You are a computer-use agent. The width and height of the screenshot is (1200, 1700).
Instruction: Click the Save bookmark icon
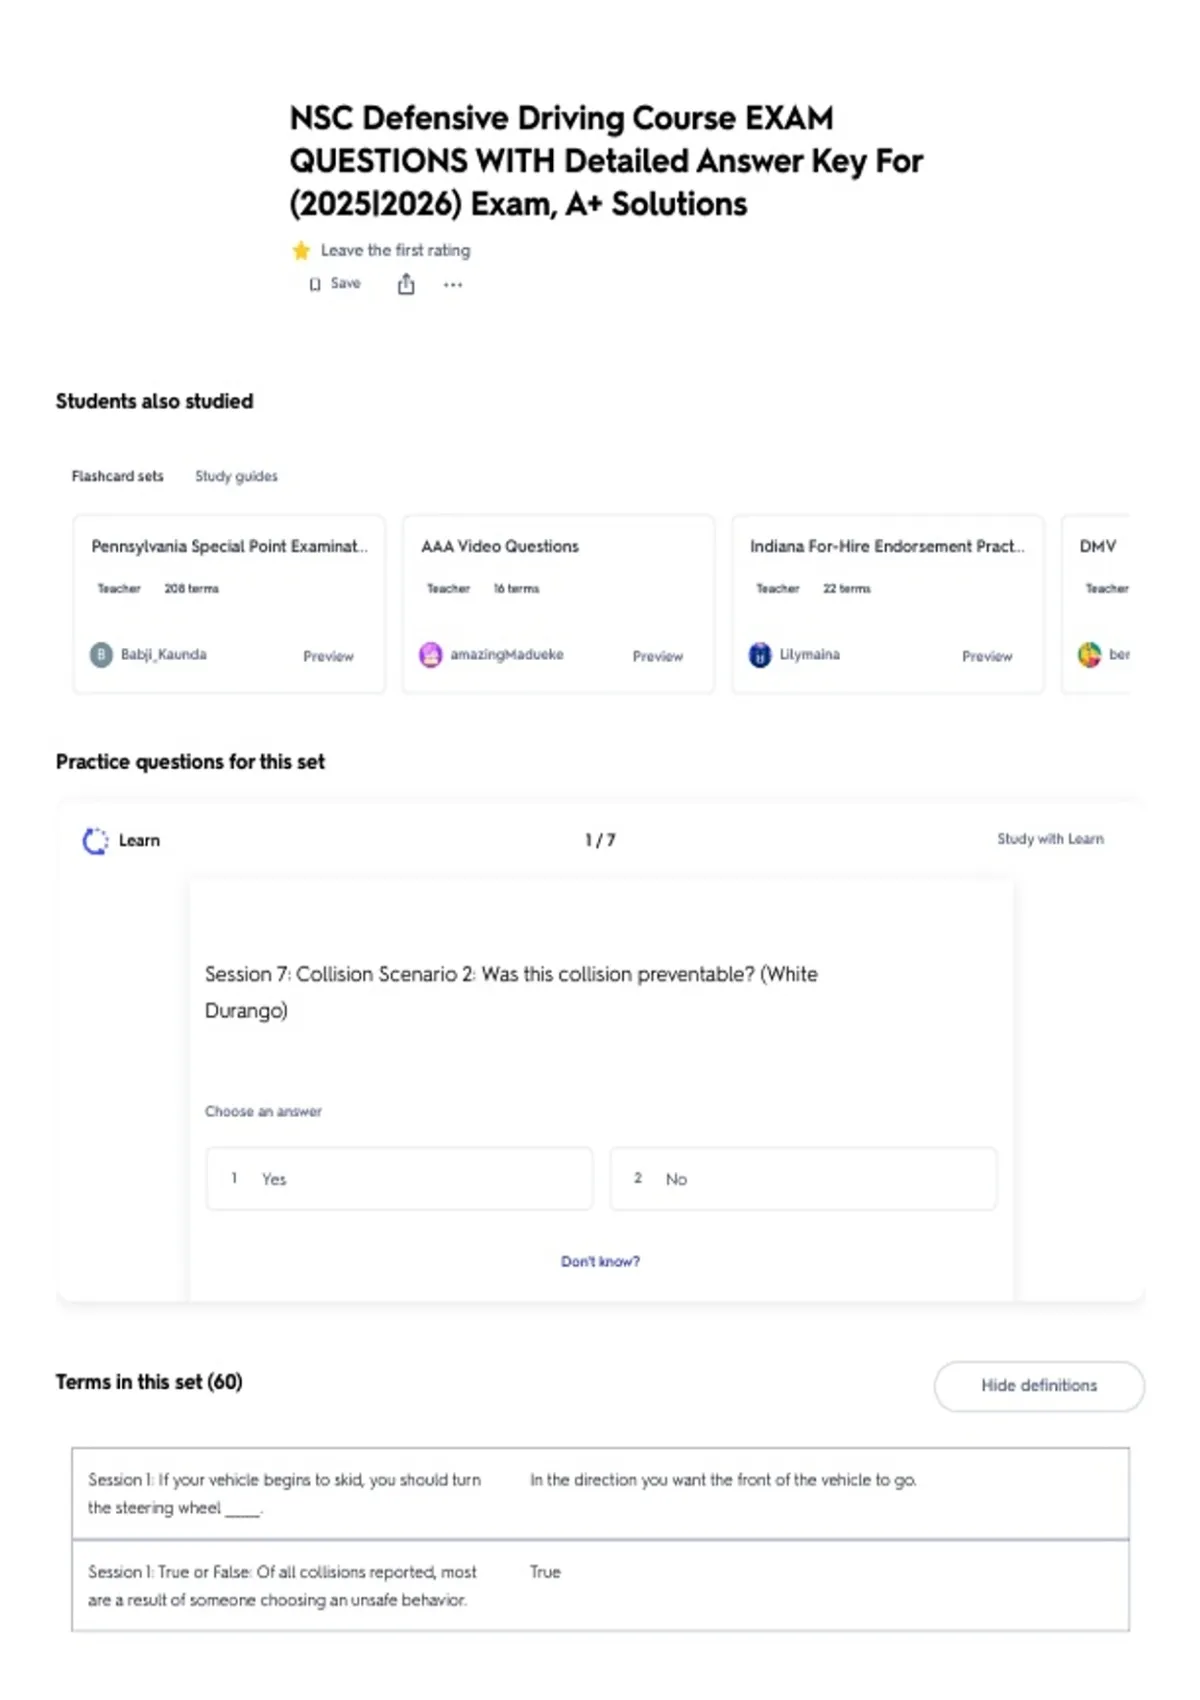315,284
